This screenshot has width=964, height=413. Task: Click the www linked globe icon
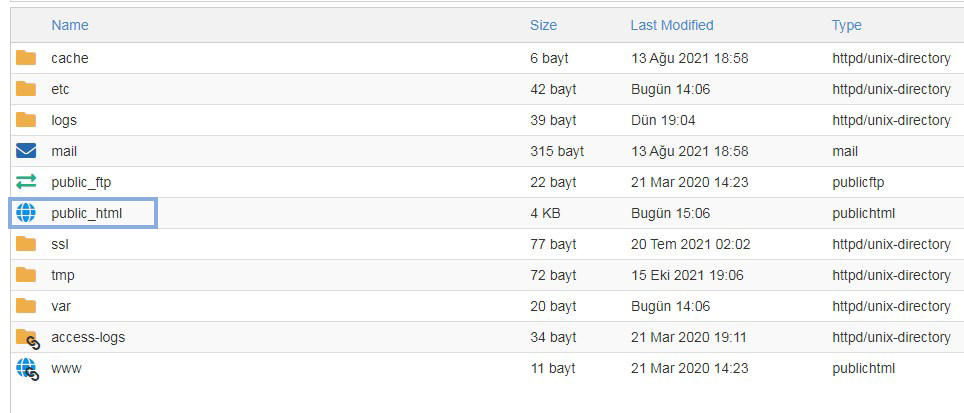point(28,369)
